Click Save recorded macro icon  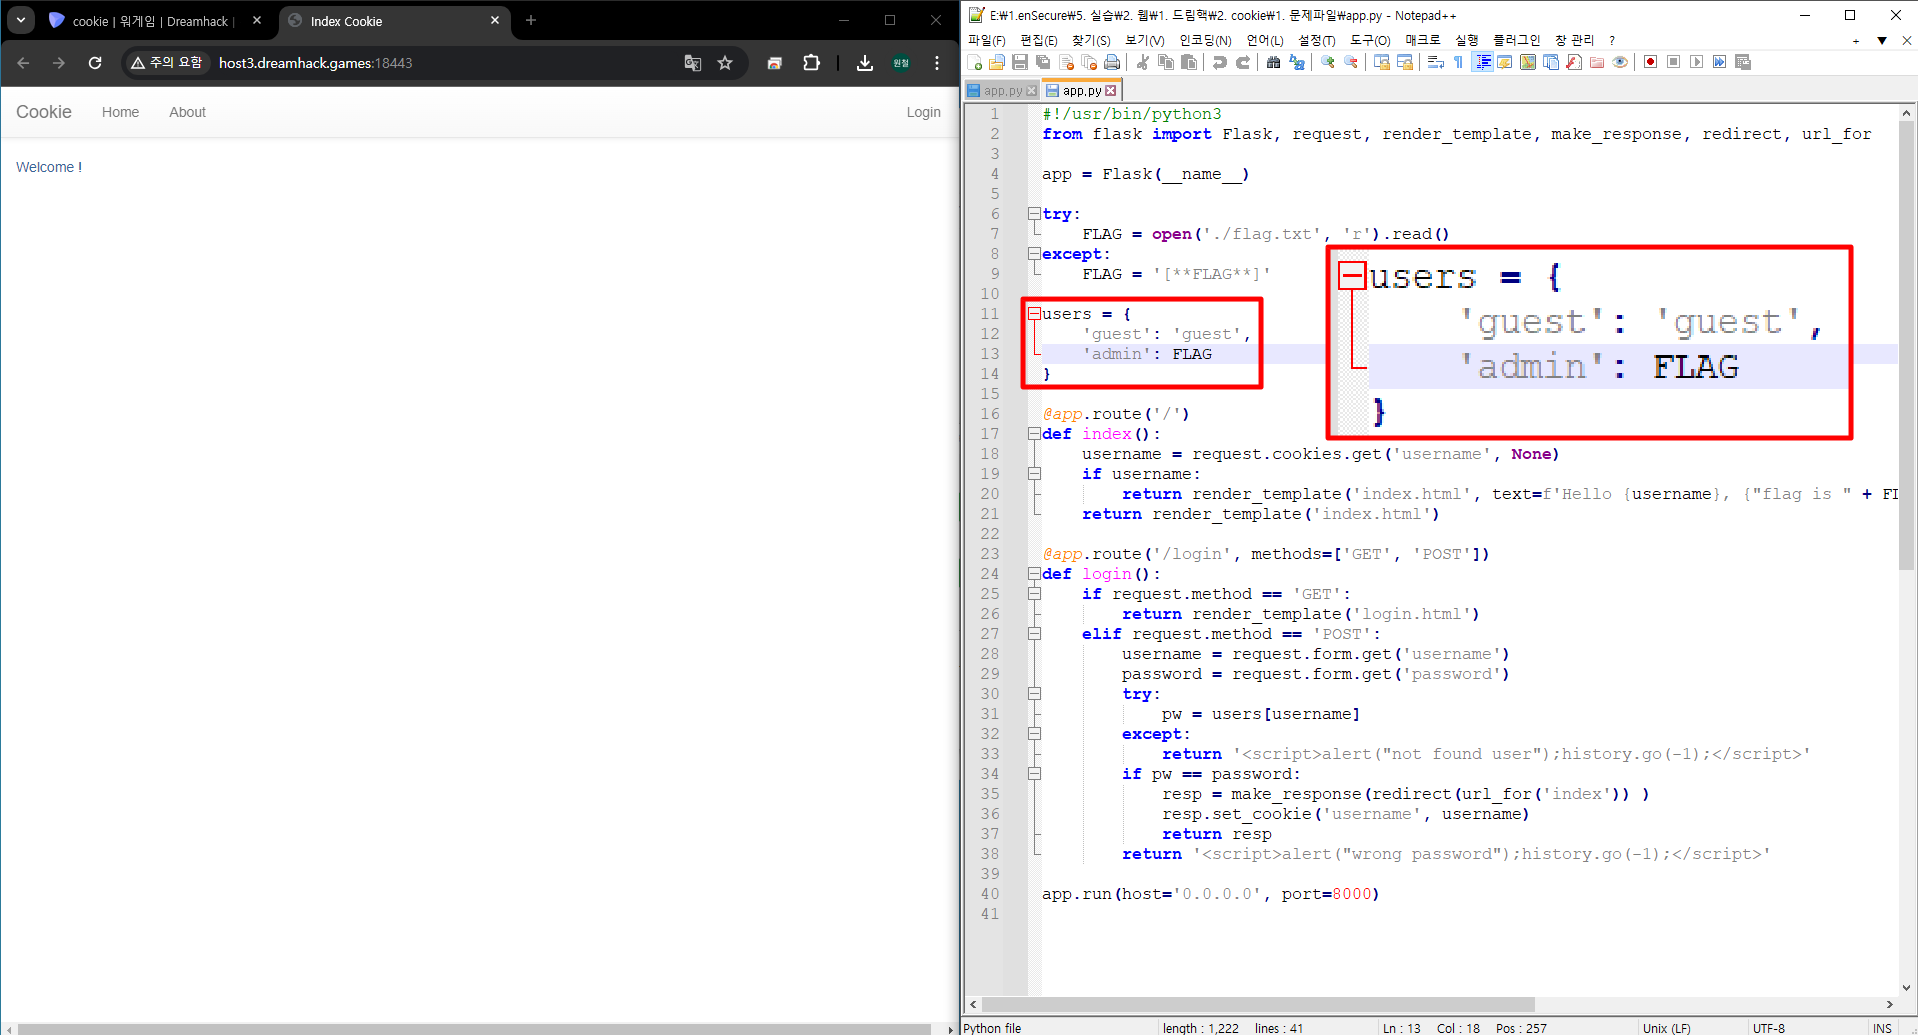(1743, 62)
